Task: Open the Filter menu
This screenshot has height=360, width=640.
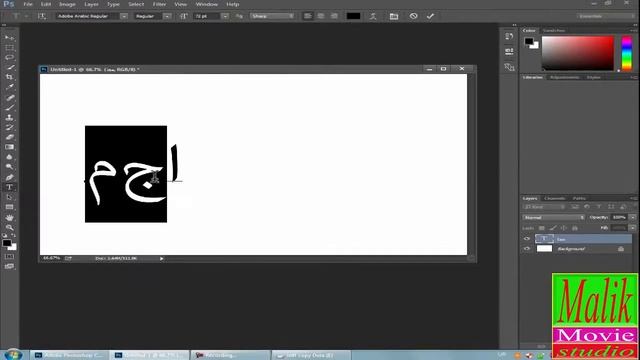Action: (159, 4)
